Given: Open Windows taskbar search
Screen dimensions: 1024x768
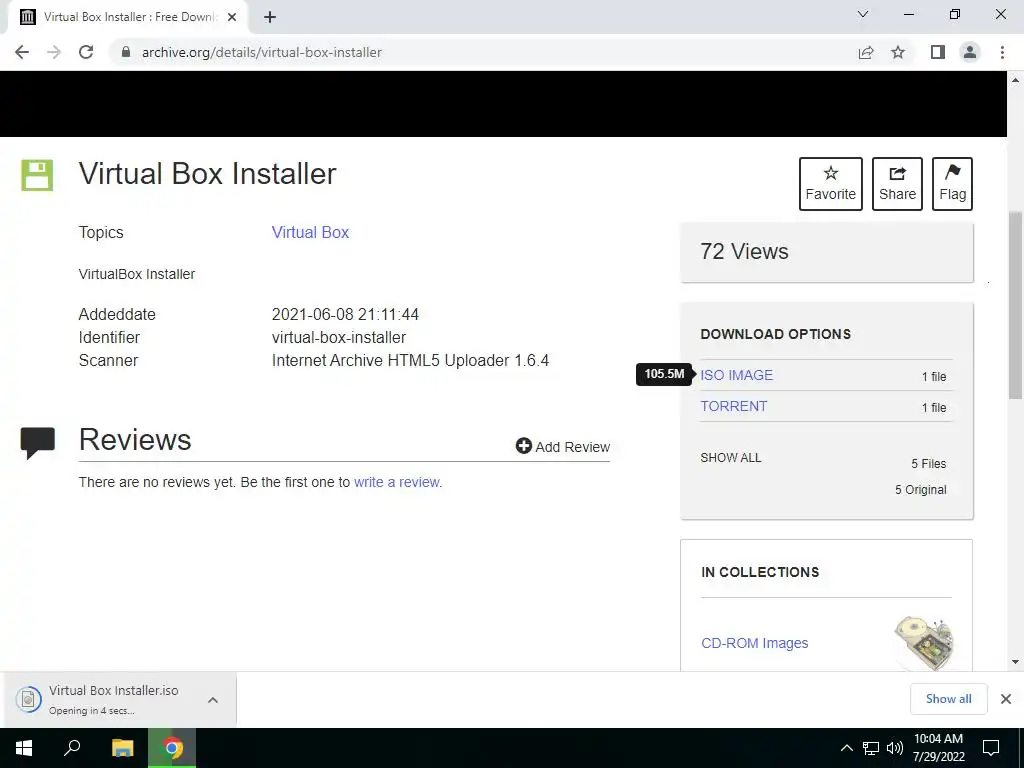Looking at the screenshot, I should pyautogui.click(x=72, y=748).
